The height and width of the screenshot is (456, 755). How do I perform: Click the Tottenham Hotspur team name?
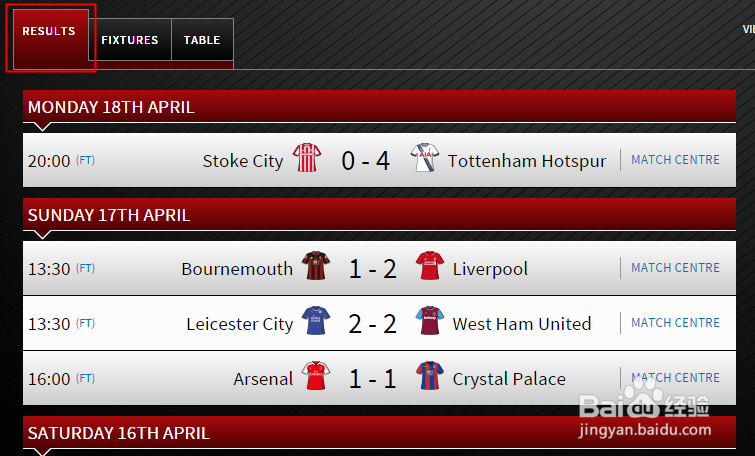527,160
